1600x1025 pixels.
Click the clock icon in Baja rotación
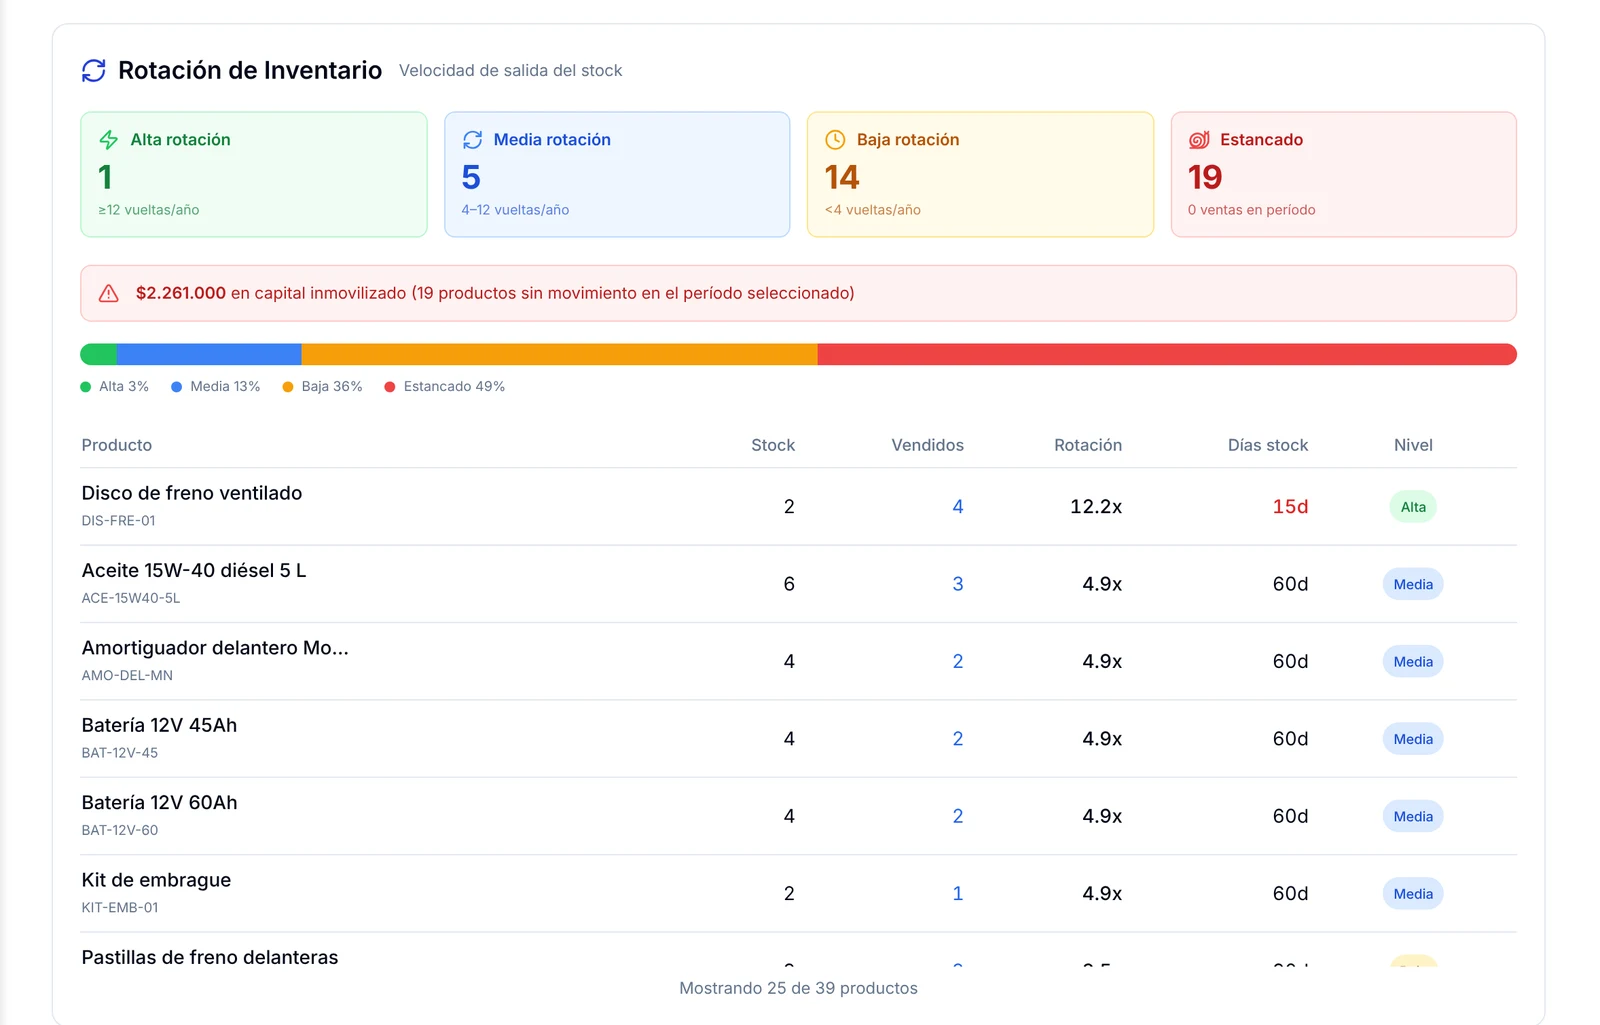[835, 140]
